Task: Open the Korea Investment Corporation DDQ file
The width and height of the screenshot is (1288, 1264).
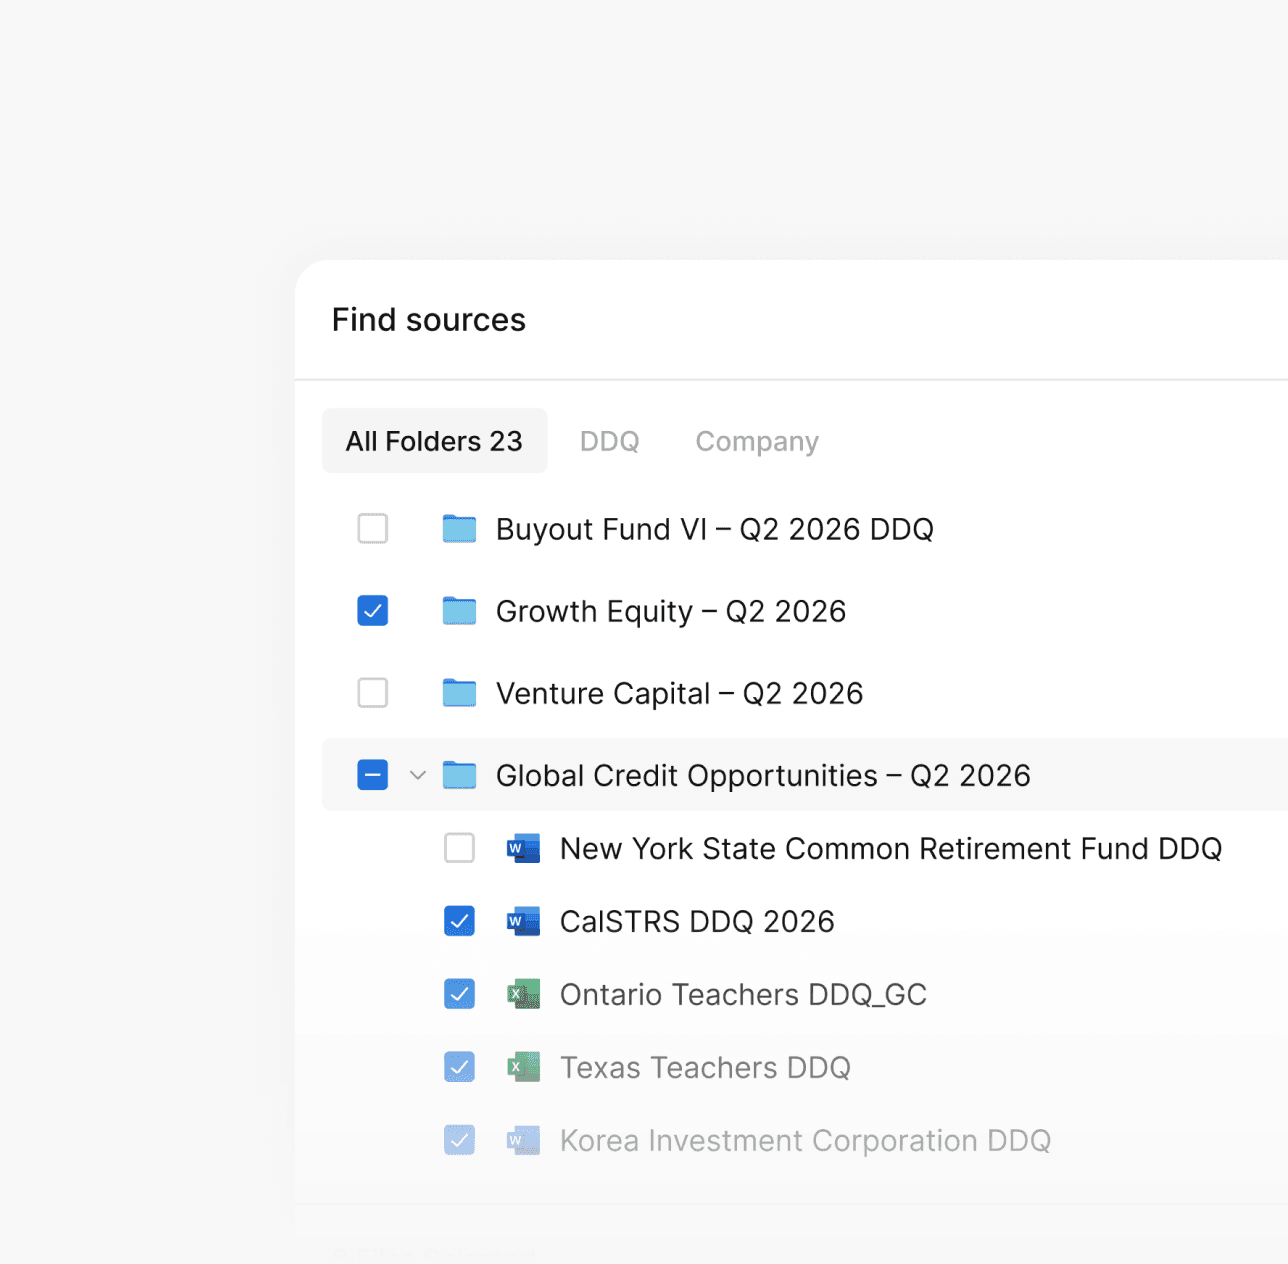Action: click(805, 1140)
